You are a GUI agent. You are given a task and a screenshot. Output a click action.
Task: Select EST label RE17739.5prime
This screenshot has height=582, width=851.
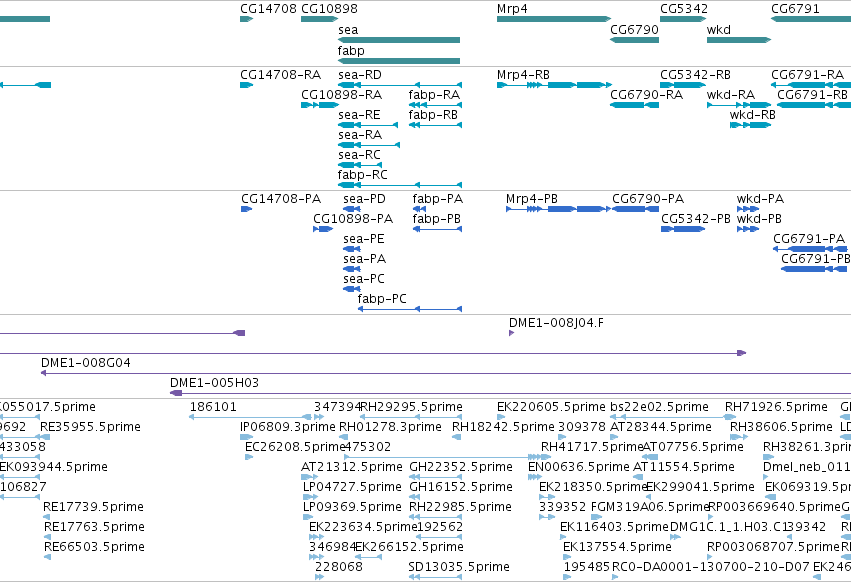tap(93, 507)
